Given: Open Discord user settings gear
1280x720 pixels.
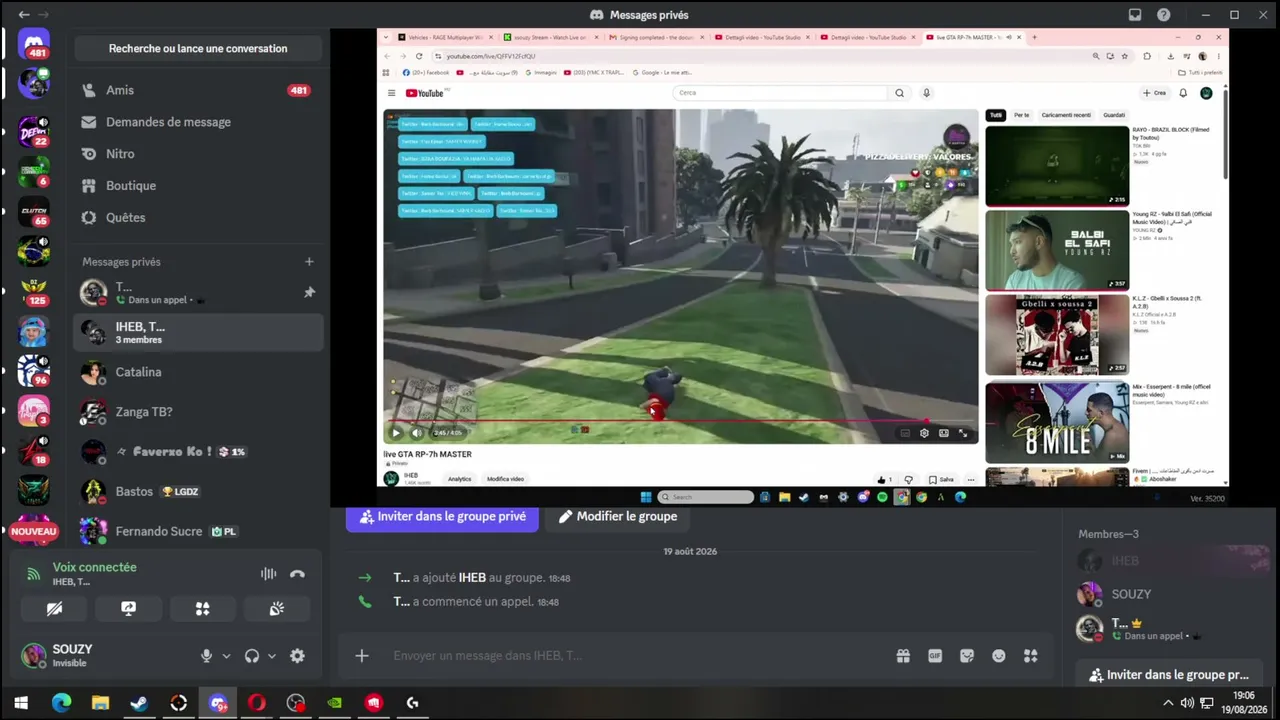Looking at the screenshot, I should (x=297, y=656).
